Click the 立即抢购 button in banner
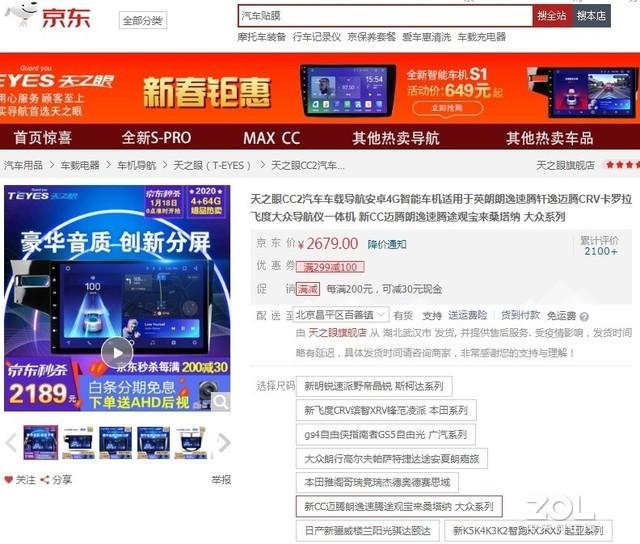640x544 pixels. [447, 108]
